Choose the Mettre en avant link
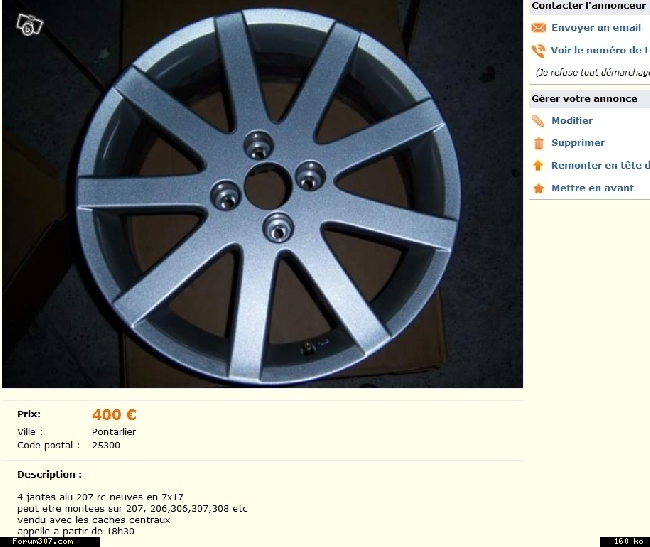 [x=592, y=188]
